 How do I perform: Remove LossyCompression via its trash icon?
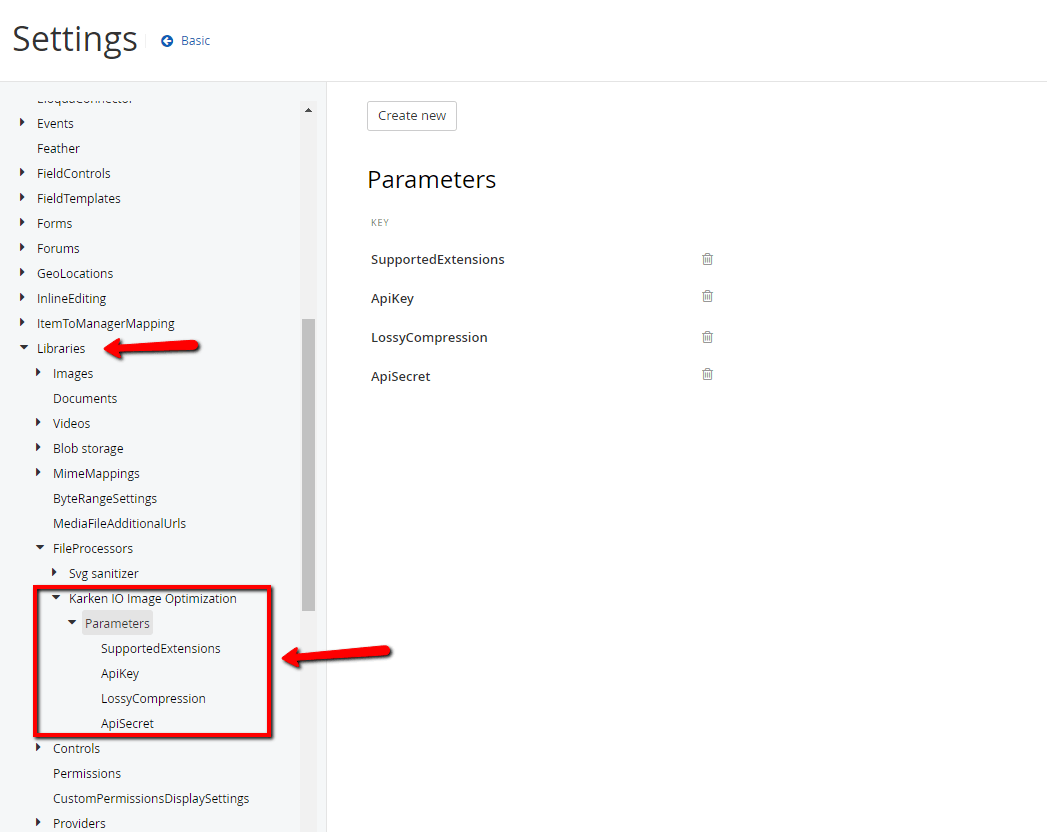tap(707, 337)
